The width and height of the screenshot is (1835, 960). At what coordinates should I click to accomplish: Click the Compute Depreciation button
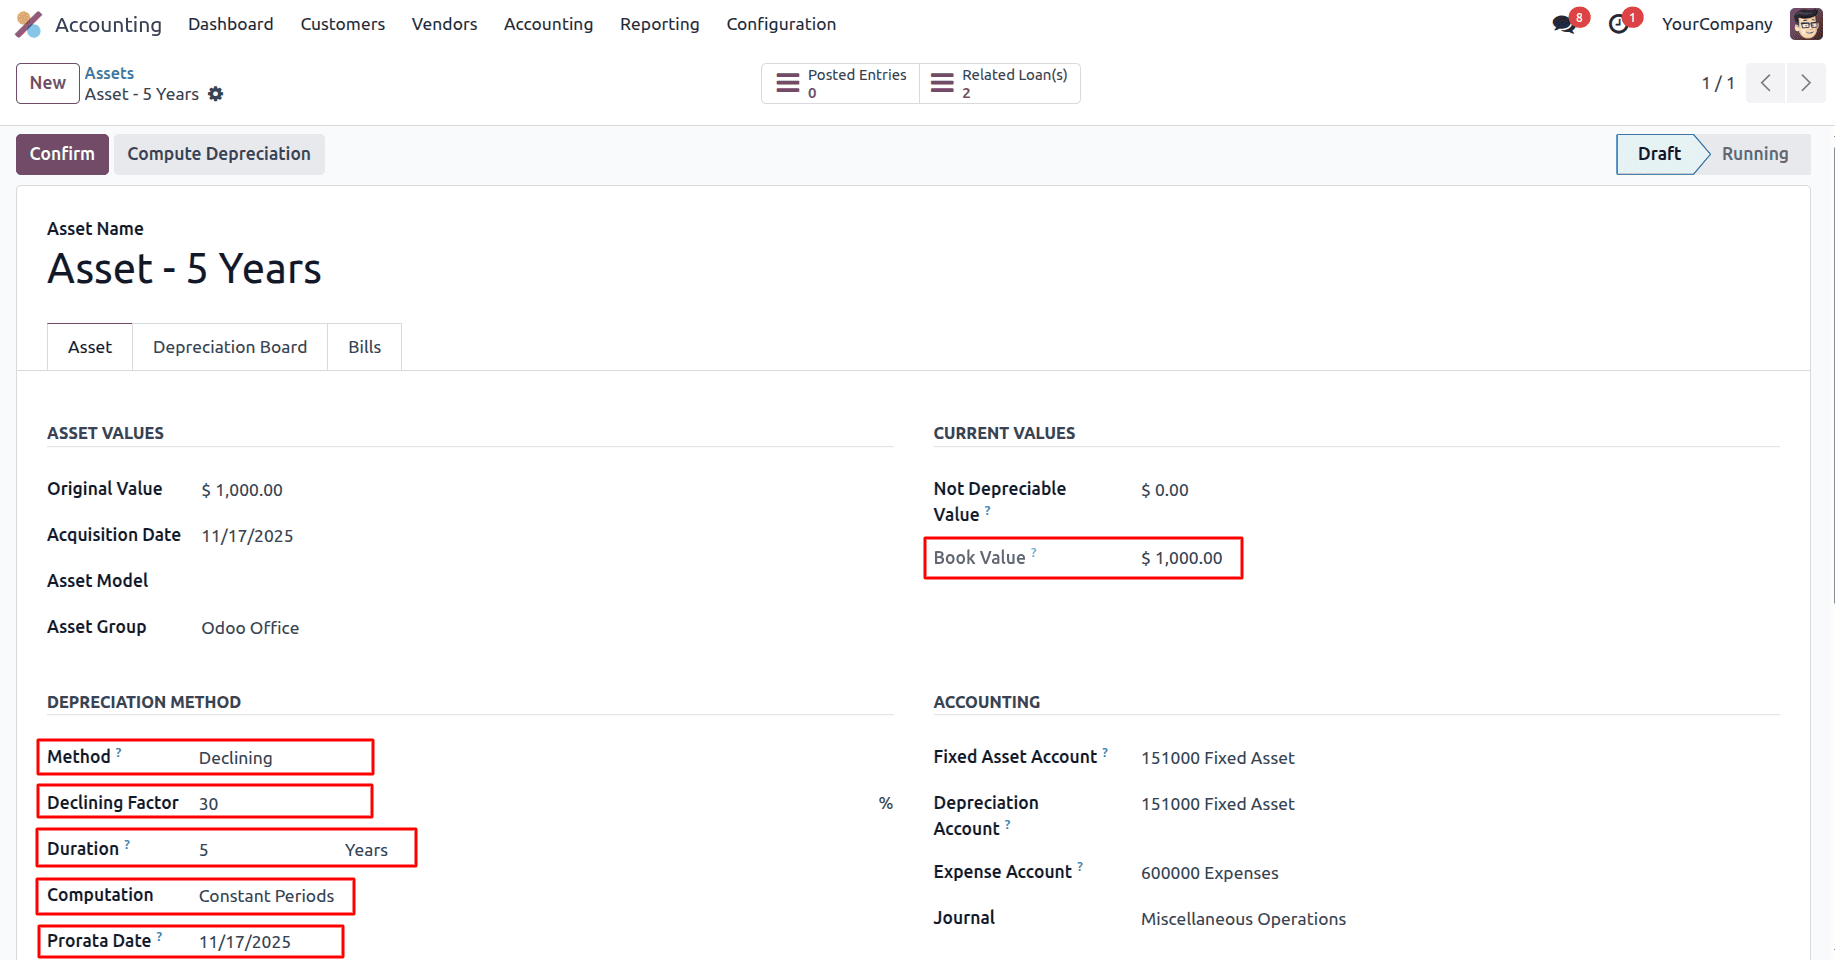[x=219, y=154]
